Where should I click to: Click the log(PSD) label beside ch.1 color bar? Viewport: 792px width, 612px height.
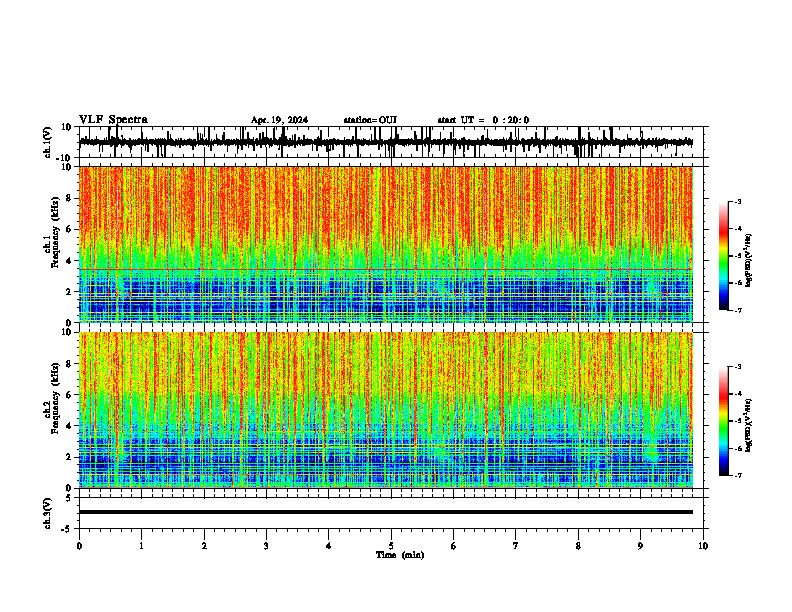[748, 261]
